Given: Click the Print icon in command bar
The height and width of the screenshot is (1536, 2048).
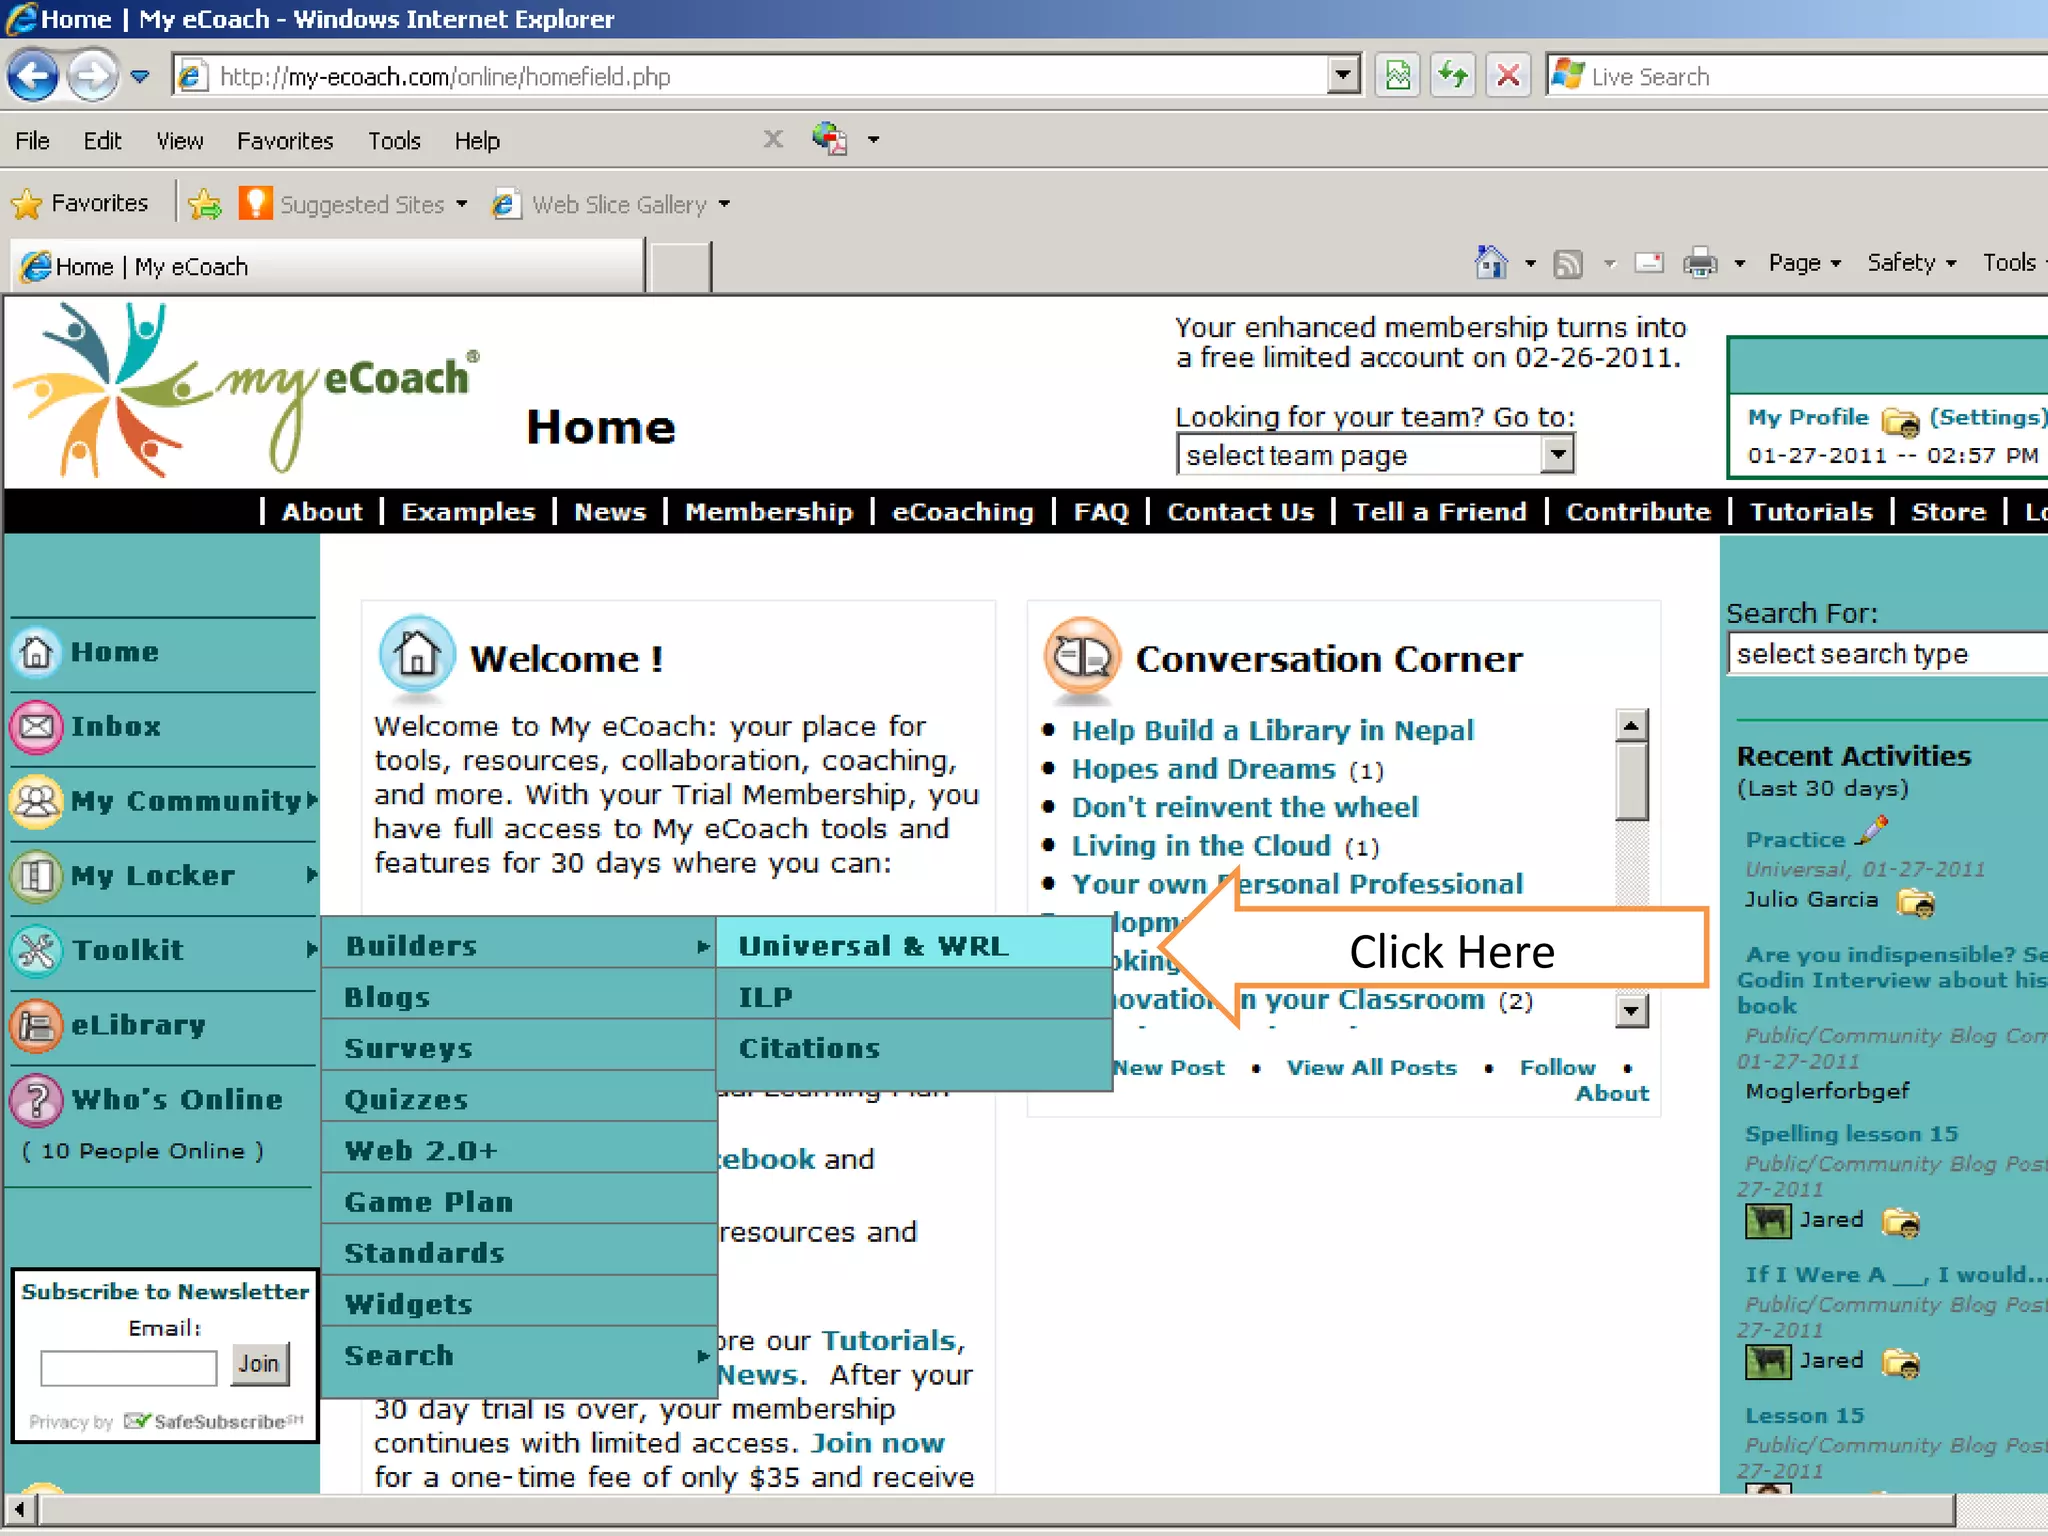Looking at the screenshot, I should (x=1699, y=264).
